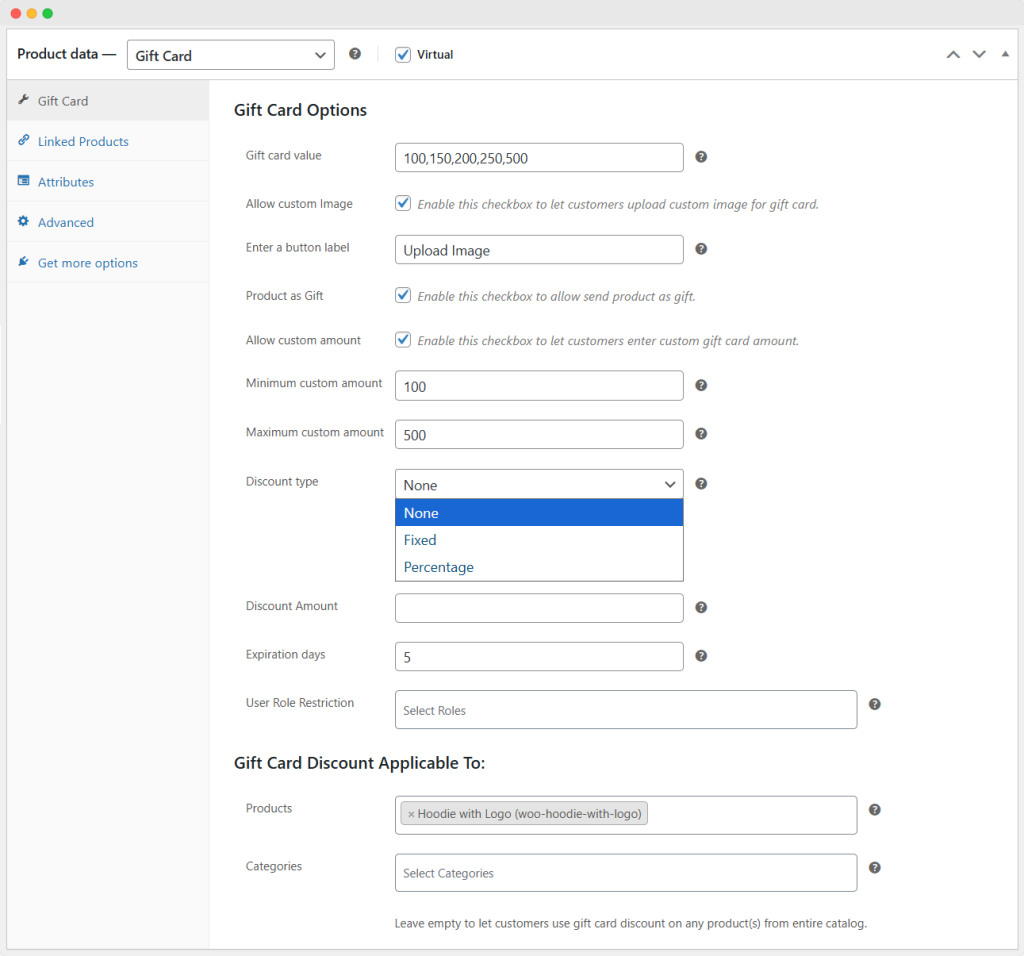Switch to the Attributes tab
The width and height of the screenshot is (1024, 956).
tap(66, 182)
